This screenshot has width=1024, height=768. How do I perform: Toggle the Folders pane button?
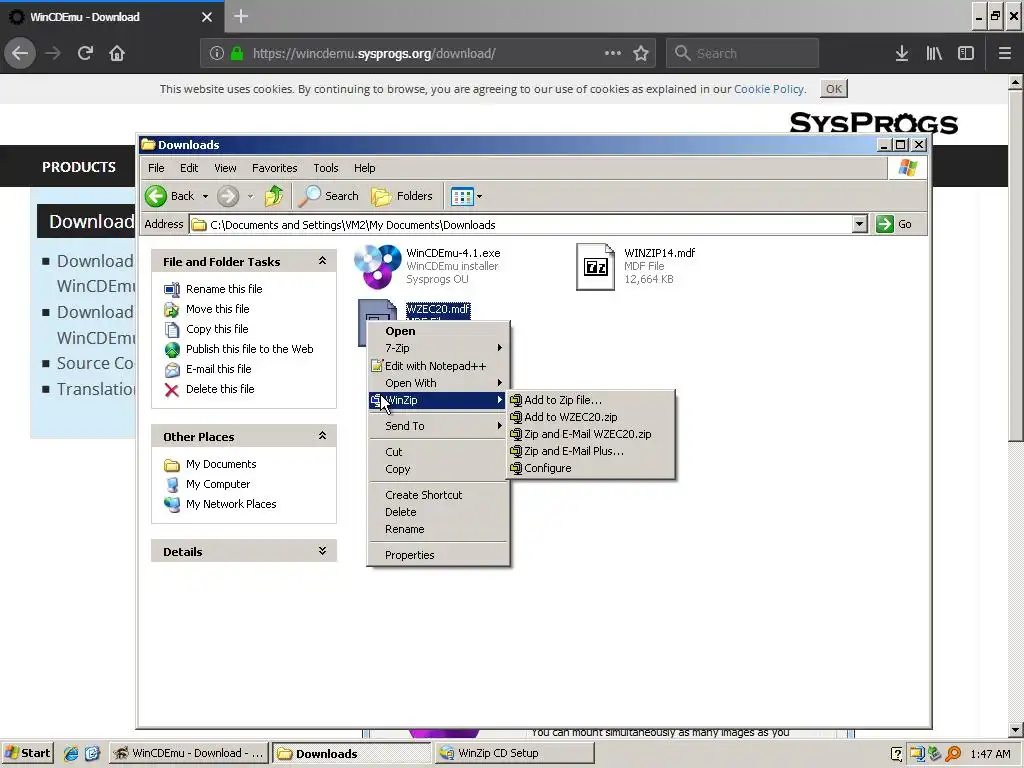click(402, 196)
